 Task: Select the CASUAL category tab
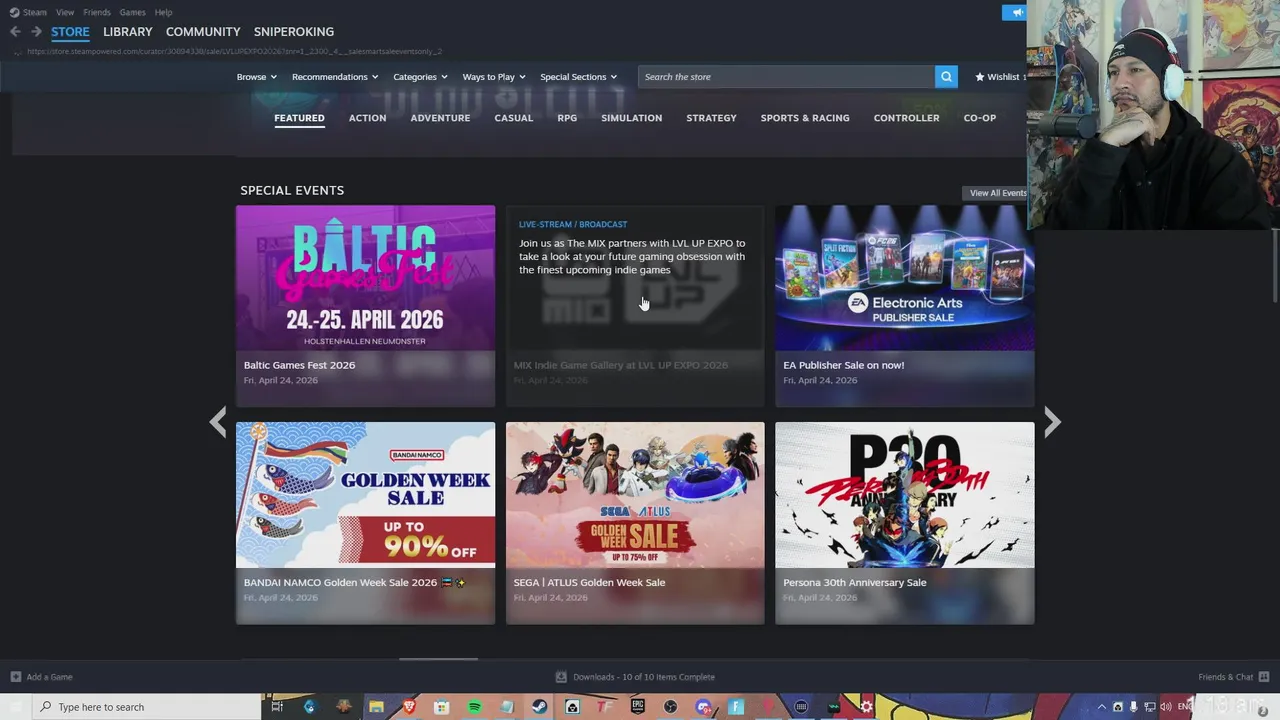(514, 118)
